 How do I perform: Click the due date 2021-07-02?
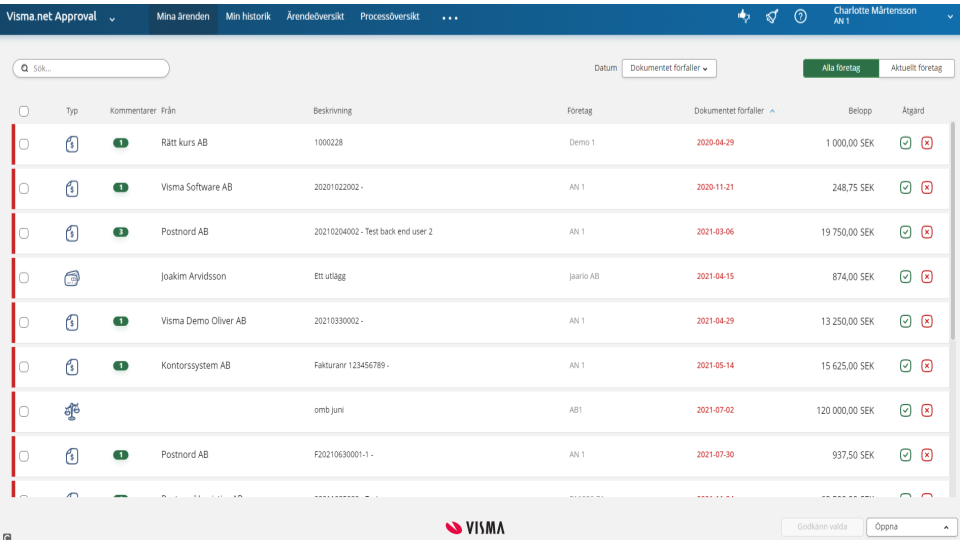[x=715, y=410]
